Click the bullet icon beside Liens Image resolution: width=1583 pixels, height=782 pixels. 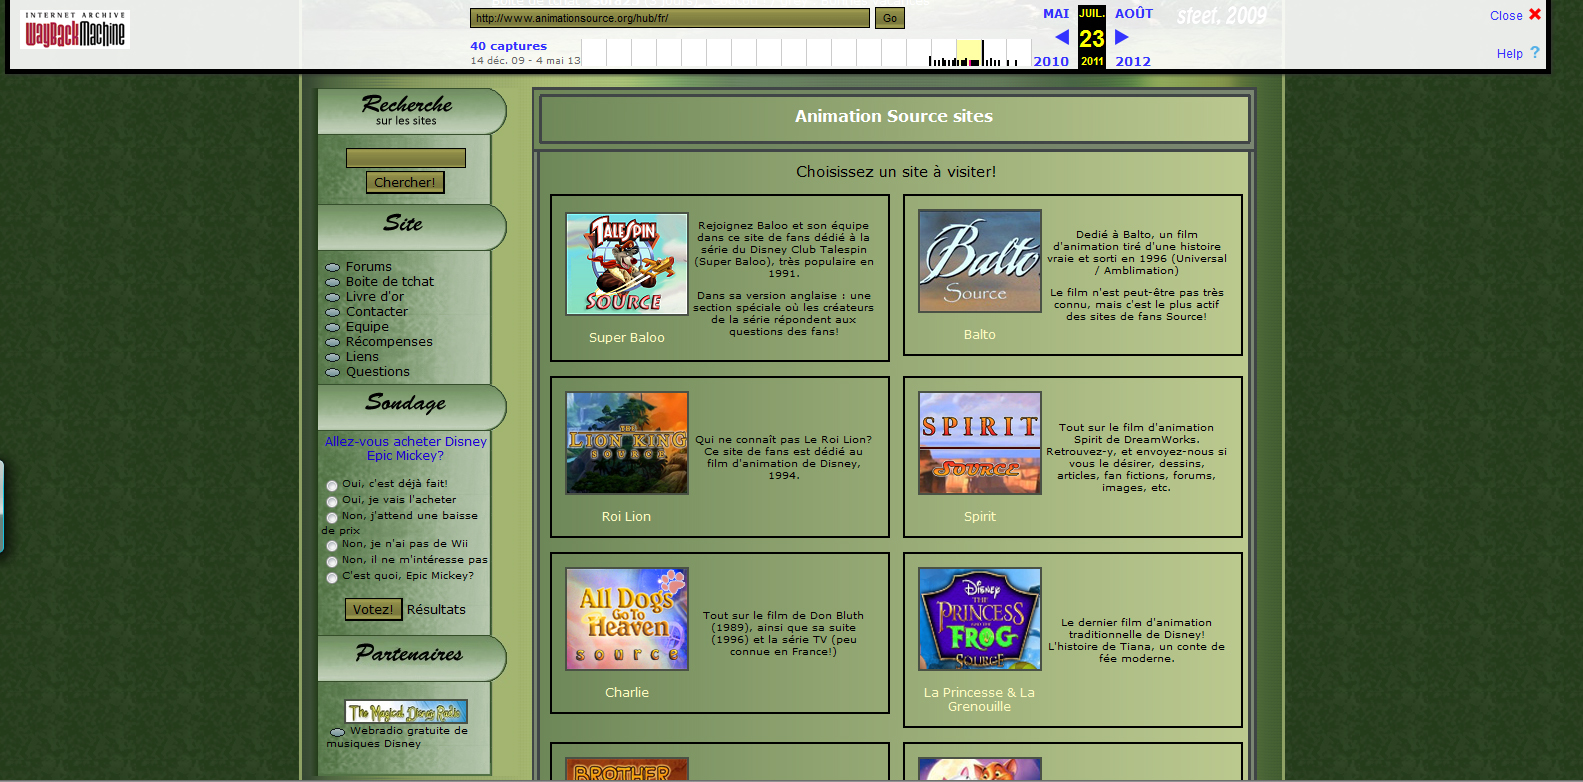coord(333,358)
